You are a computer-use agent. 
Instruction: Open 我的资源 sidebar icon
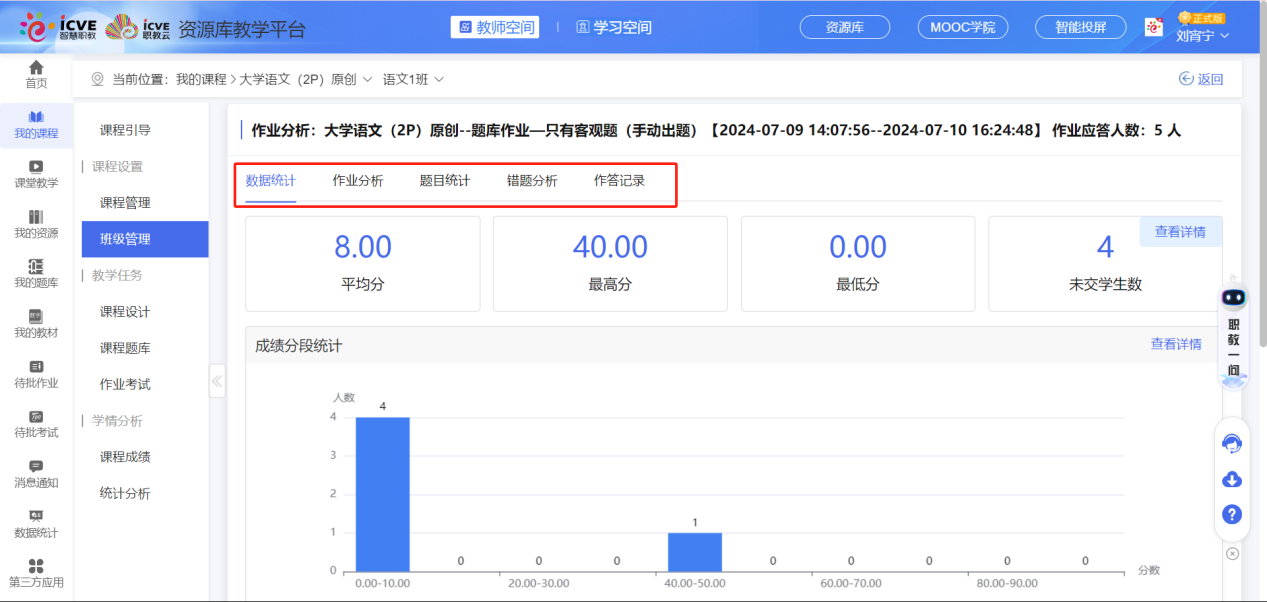(x=36, y=224)
